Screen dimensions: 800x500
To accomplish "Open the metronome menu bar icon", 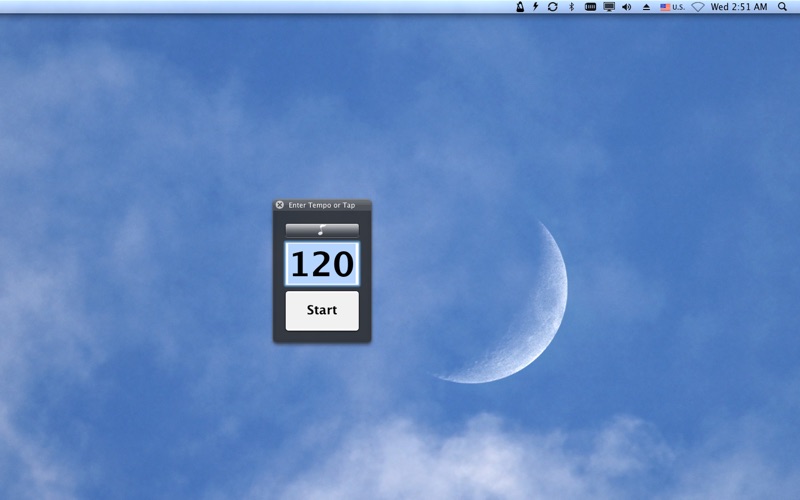I will [x=520, y=7].
